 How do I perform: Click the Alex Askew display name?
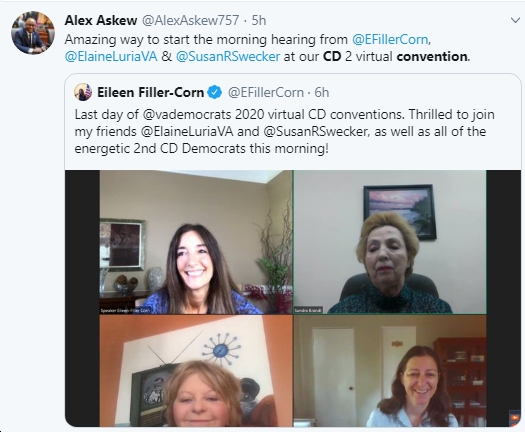tap(101, 20)
